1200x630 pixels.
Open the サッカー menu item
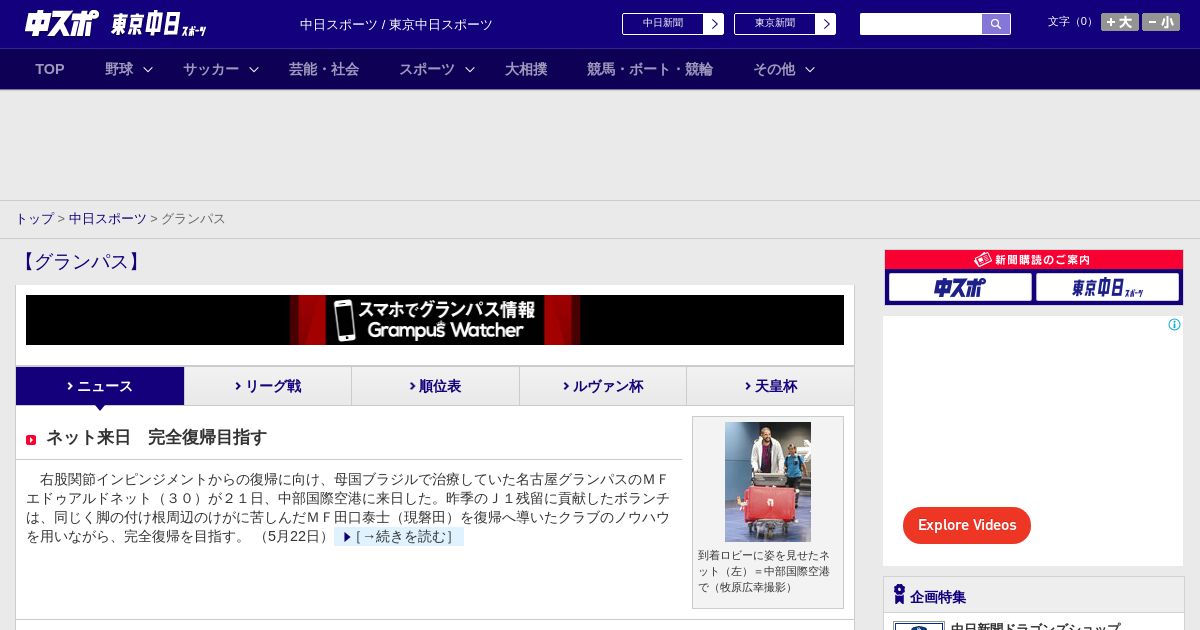(211, 69)
